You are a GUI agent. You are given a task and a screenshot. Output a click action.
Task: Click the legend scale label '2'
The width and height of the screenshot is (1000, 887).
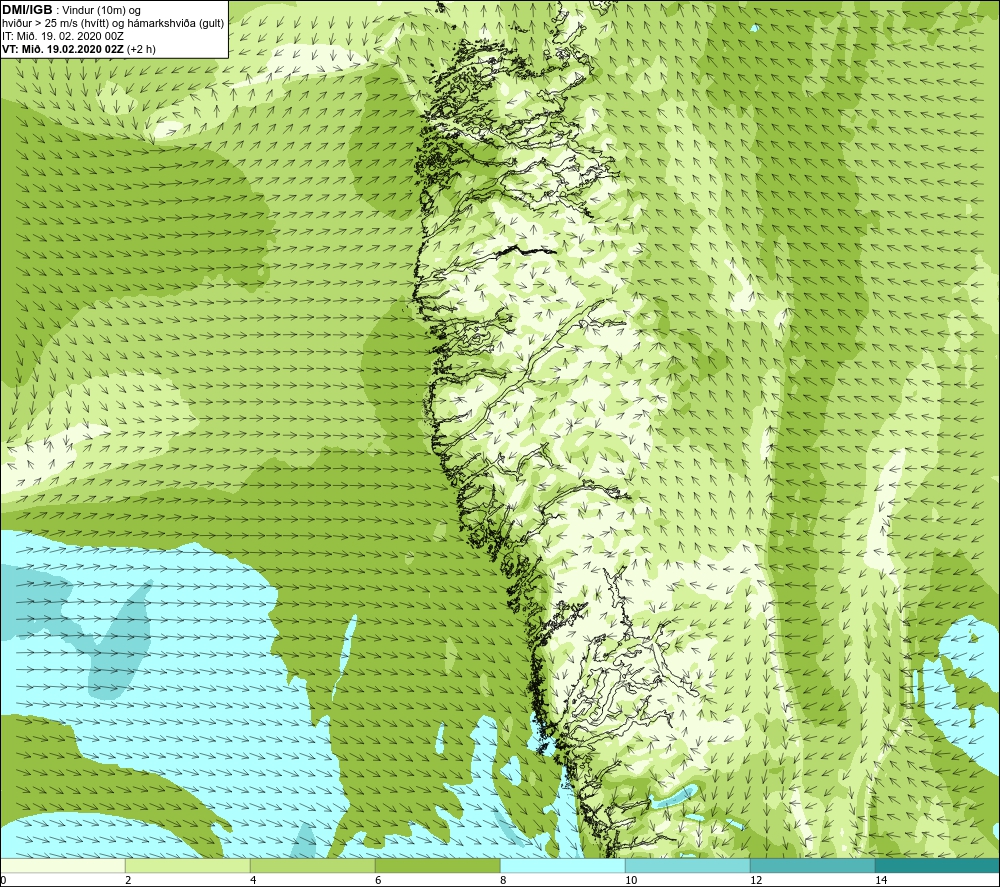(x=128, y=880)
